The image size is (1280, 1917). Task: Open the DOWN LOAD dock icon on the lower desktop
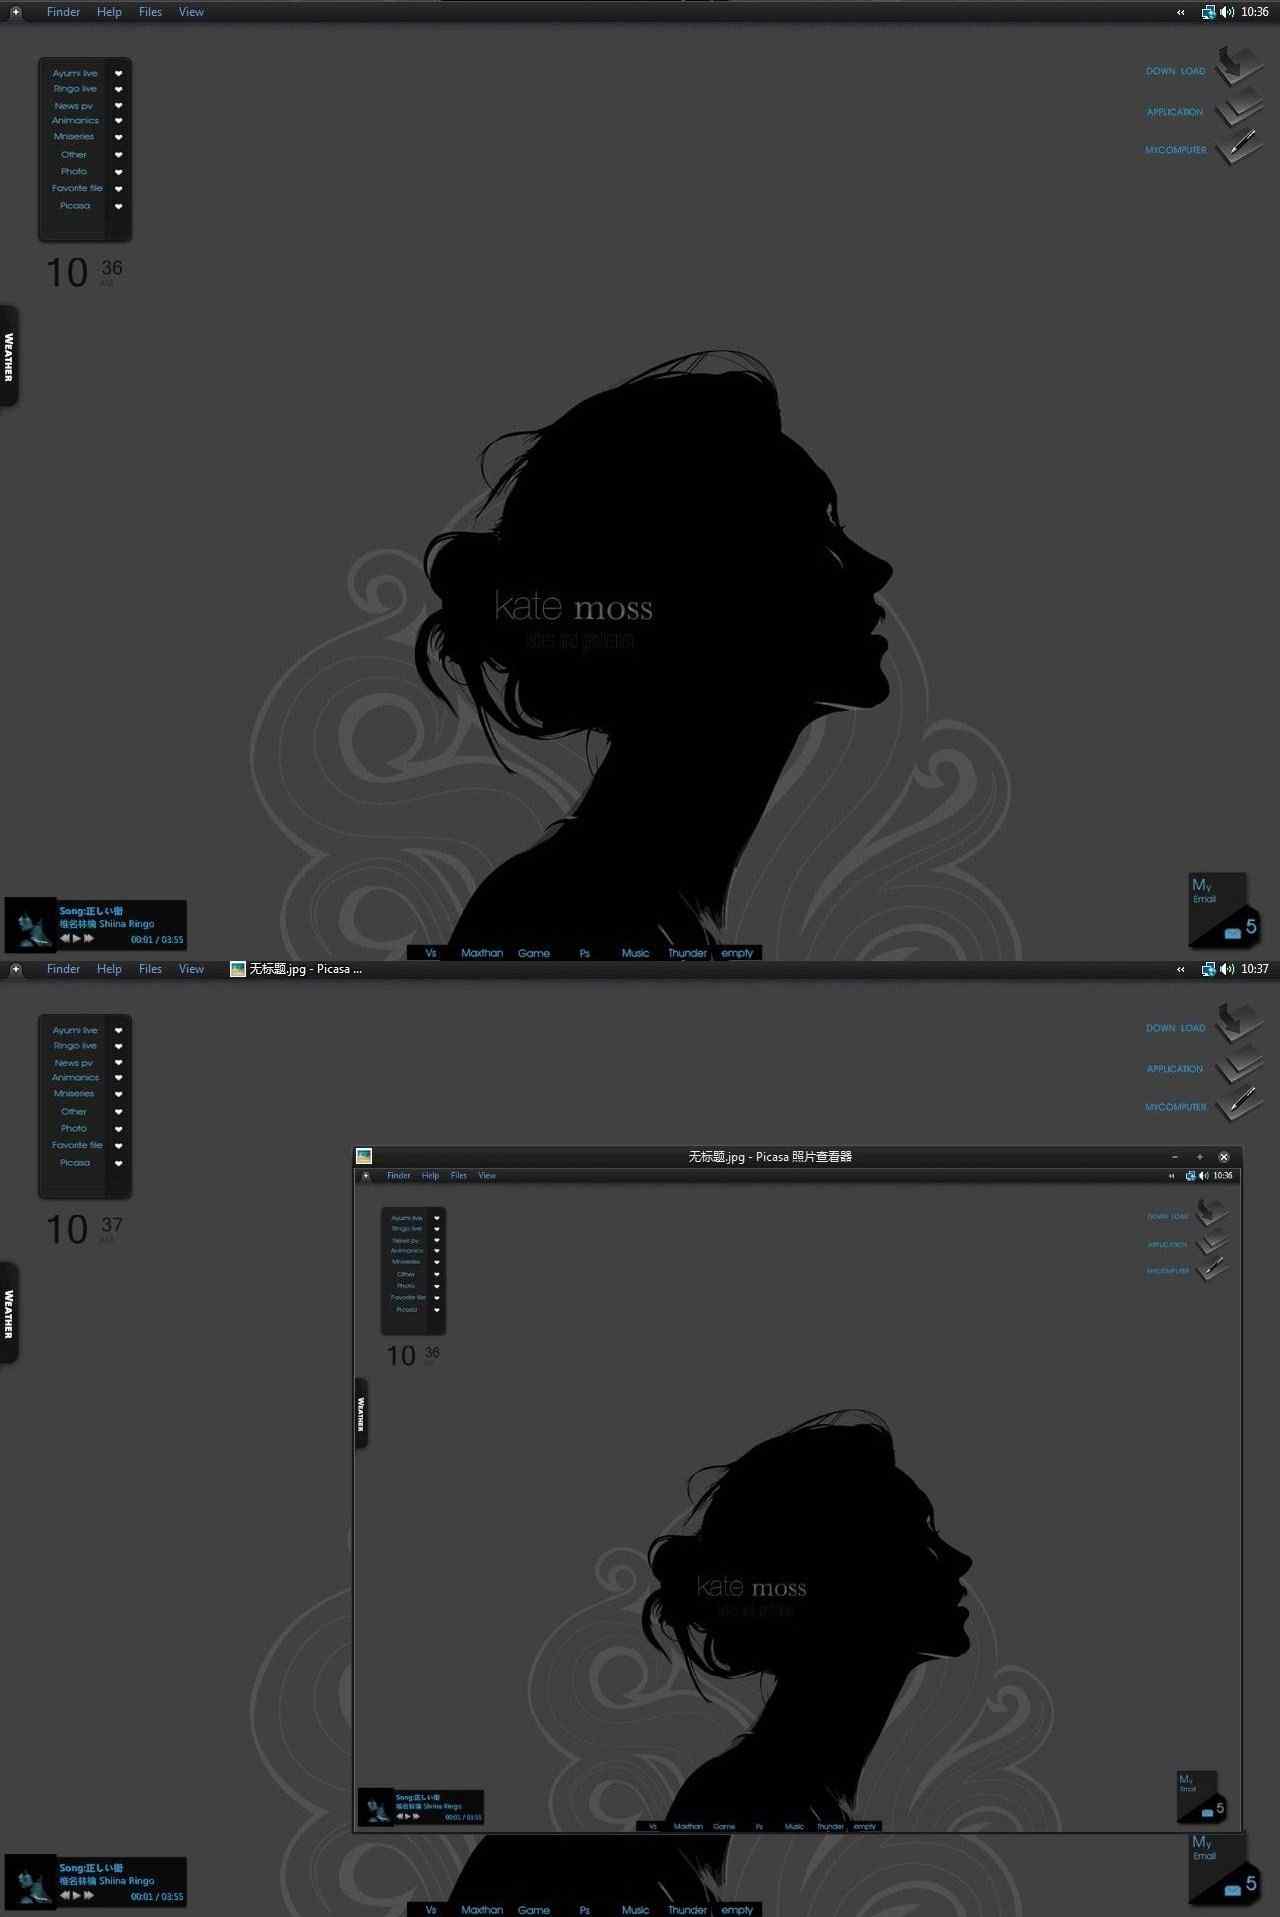pos(1238,1023)
